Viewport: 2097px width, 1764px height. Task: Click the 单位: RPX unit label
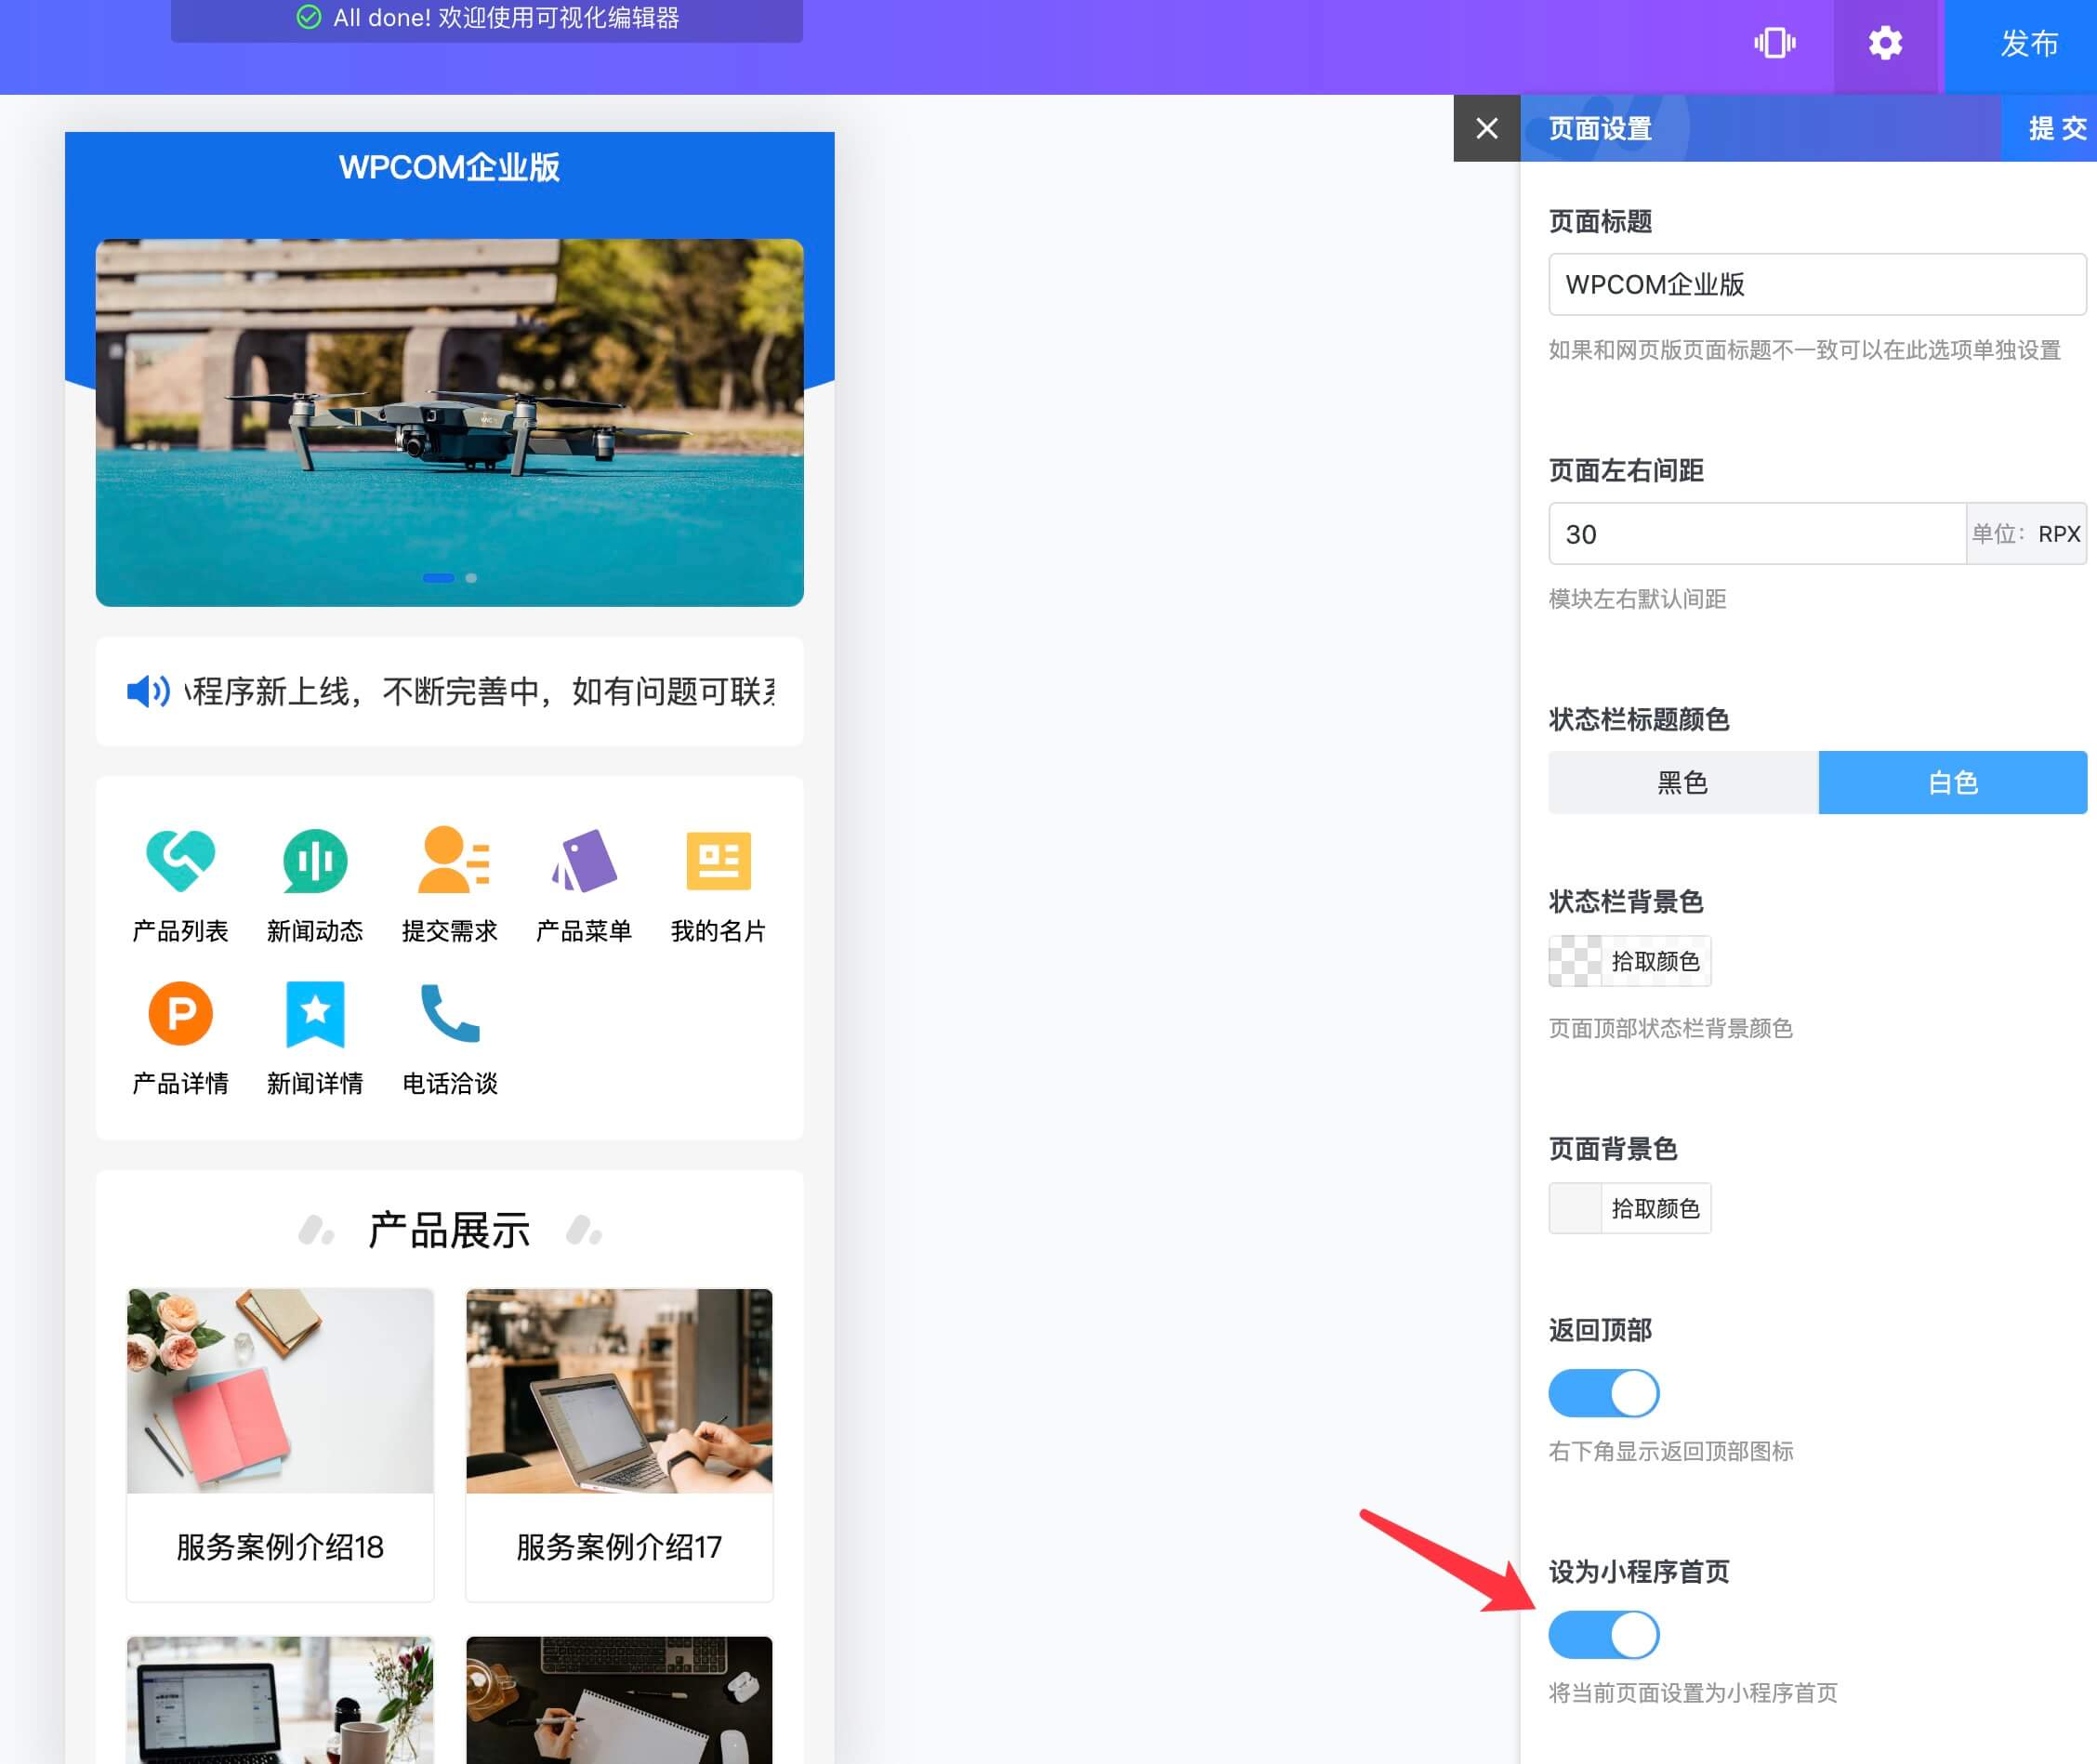tap(2026, 534)
